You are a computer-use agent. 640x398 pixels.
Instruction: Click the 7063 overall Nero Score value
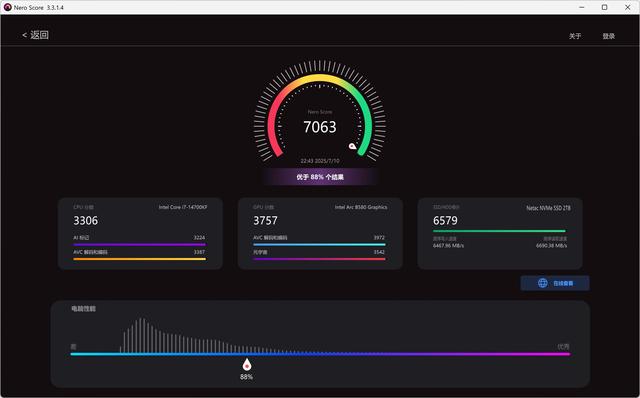(320, 127)
